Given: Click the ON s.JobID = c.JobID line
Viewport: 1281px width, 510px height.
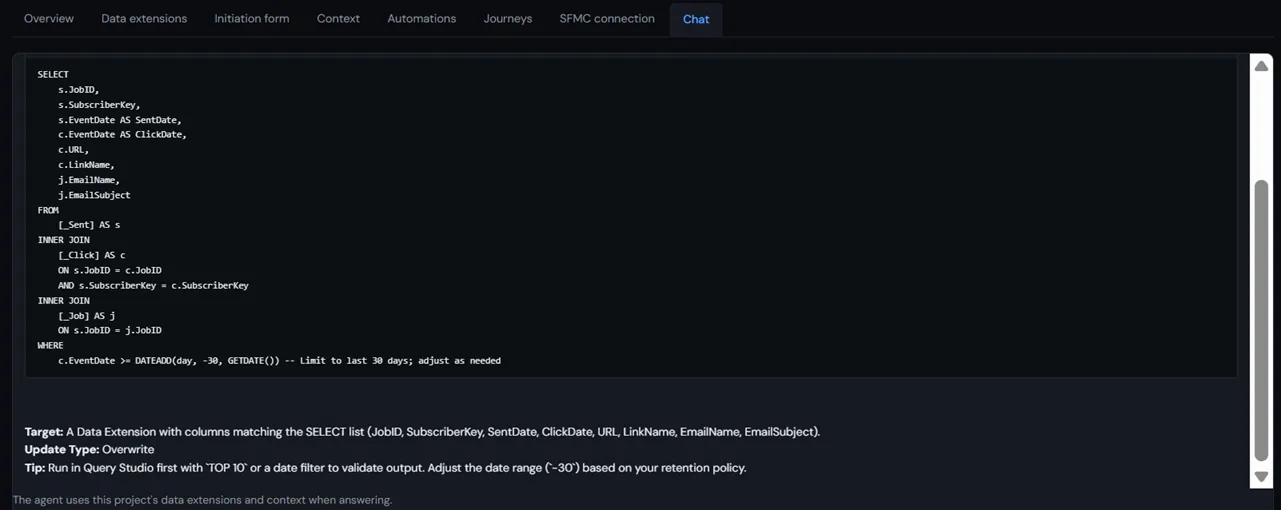Looking at the screenshot, I should pos(110,270).
